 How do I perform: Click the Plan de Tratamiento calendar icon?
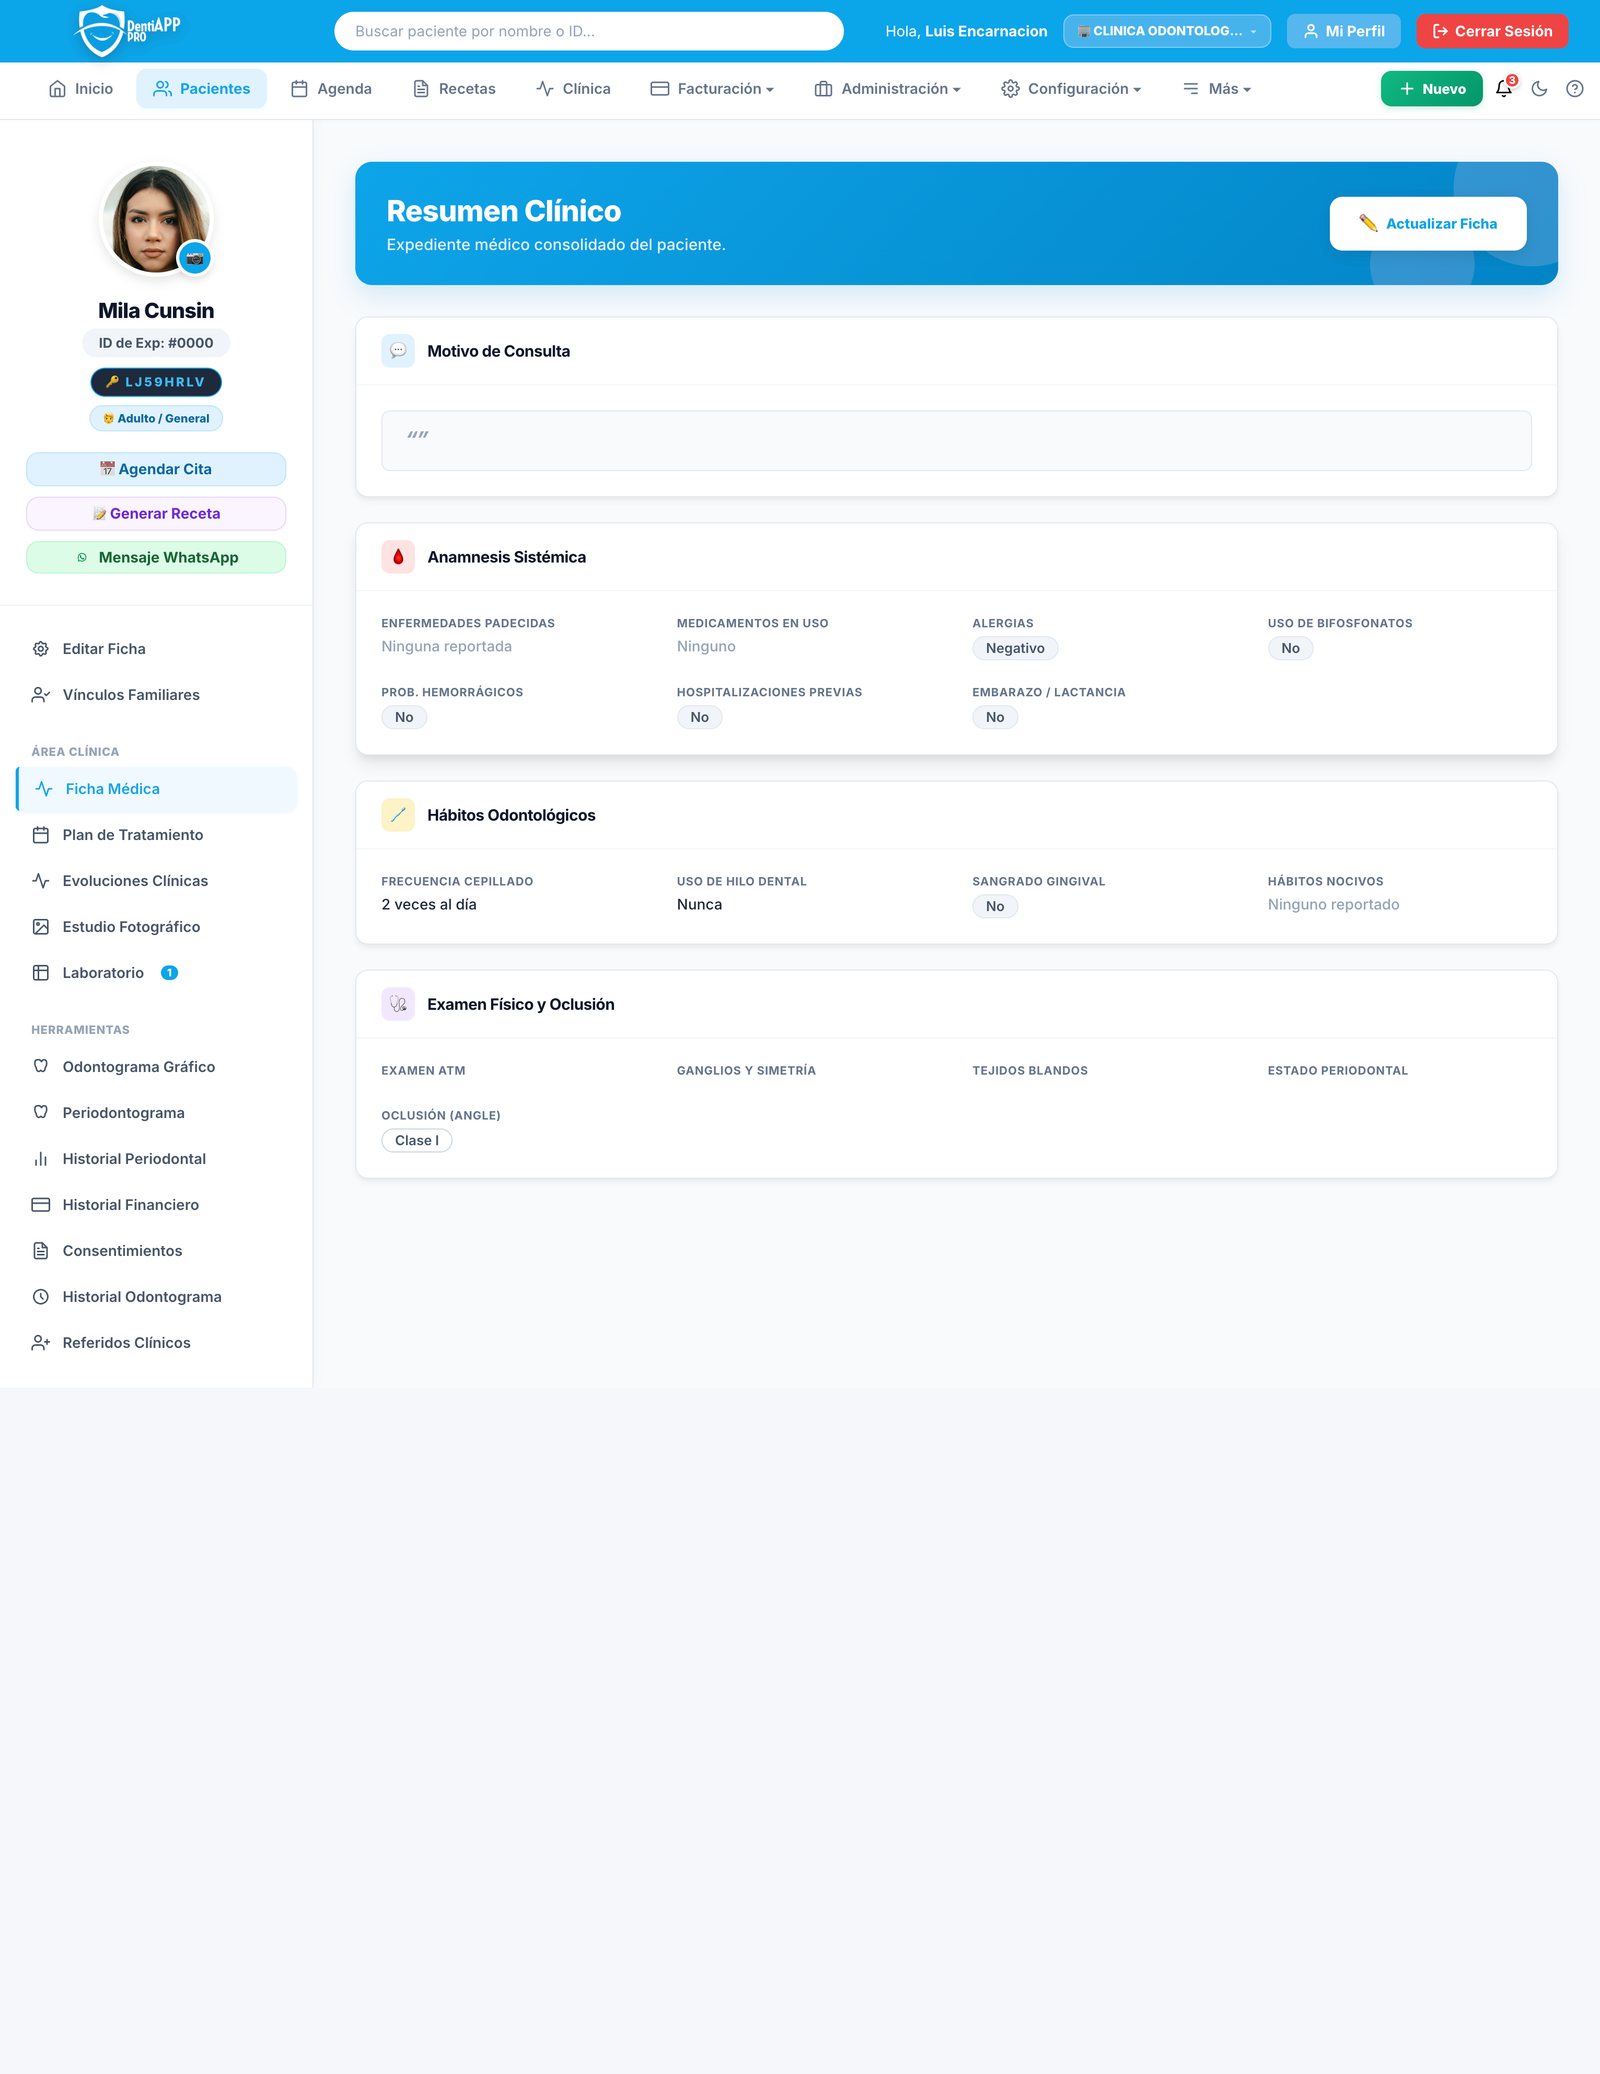point(41,835)
